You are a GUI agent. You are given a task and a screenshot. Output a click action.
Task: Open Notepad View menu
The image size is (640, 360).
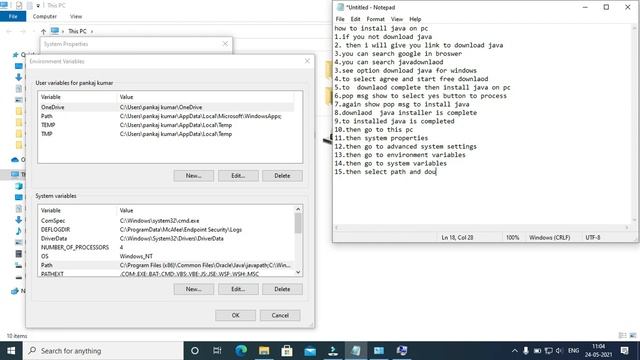pyautogui.click(x=397, y=19)
